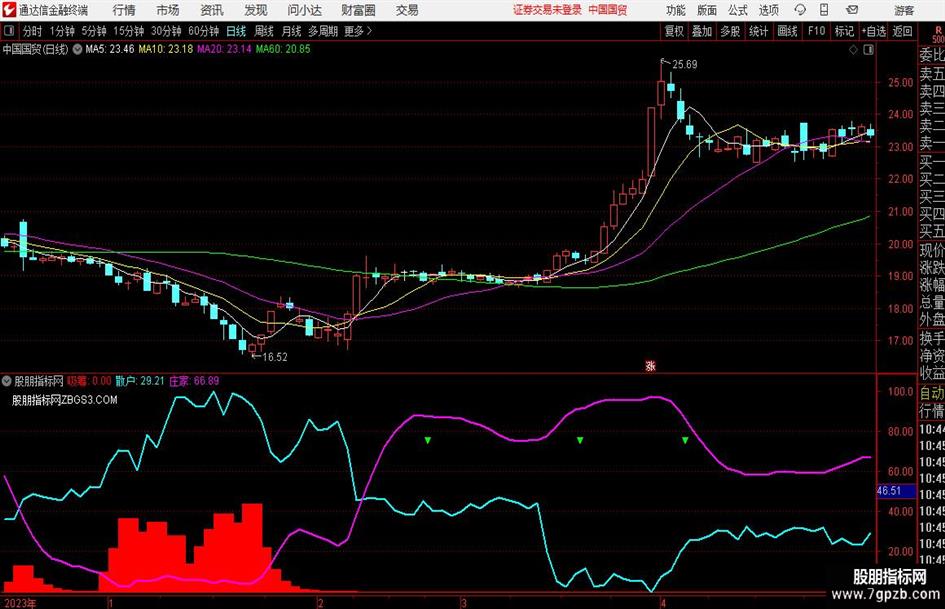Open the mail envelope icon
The image size is (945, 609).
point(852,10)
